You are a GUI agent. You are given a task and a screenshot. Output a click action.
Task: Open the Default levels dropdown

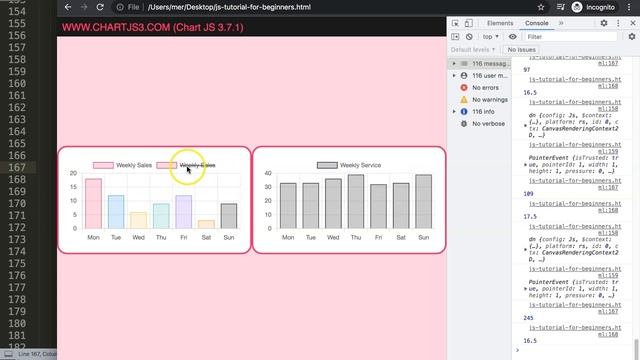[473, 49]
